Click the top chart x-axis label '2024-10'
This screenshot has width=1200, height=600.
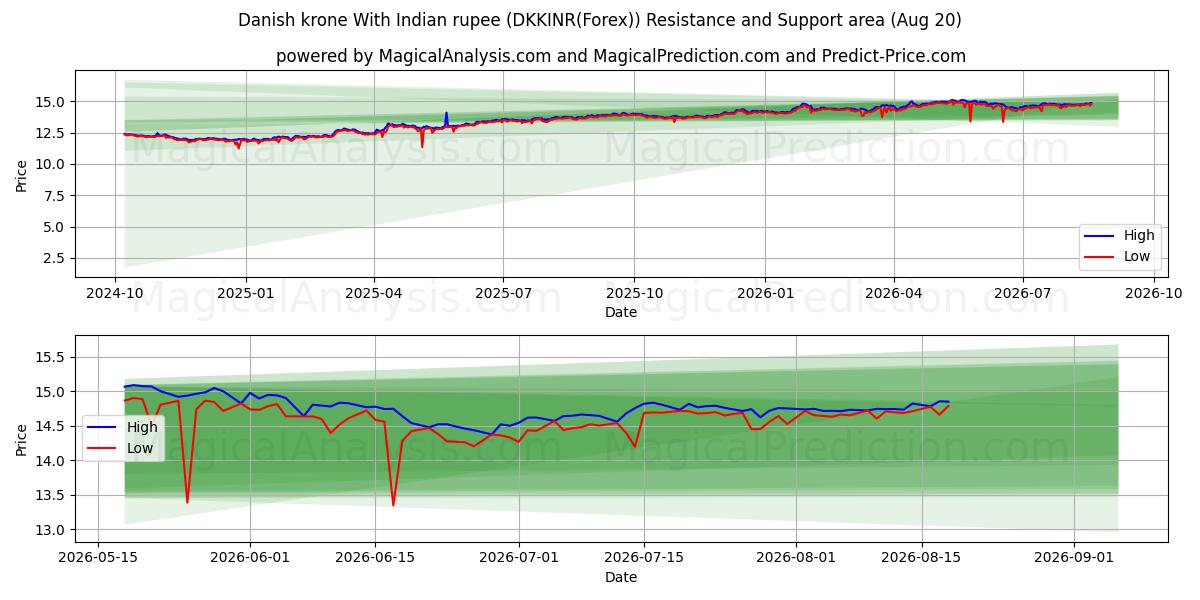click(115, 293)
